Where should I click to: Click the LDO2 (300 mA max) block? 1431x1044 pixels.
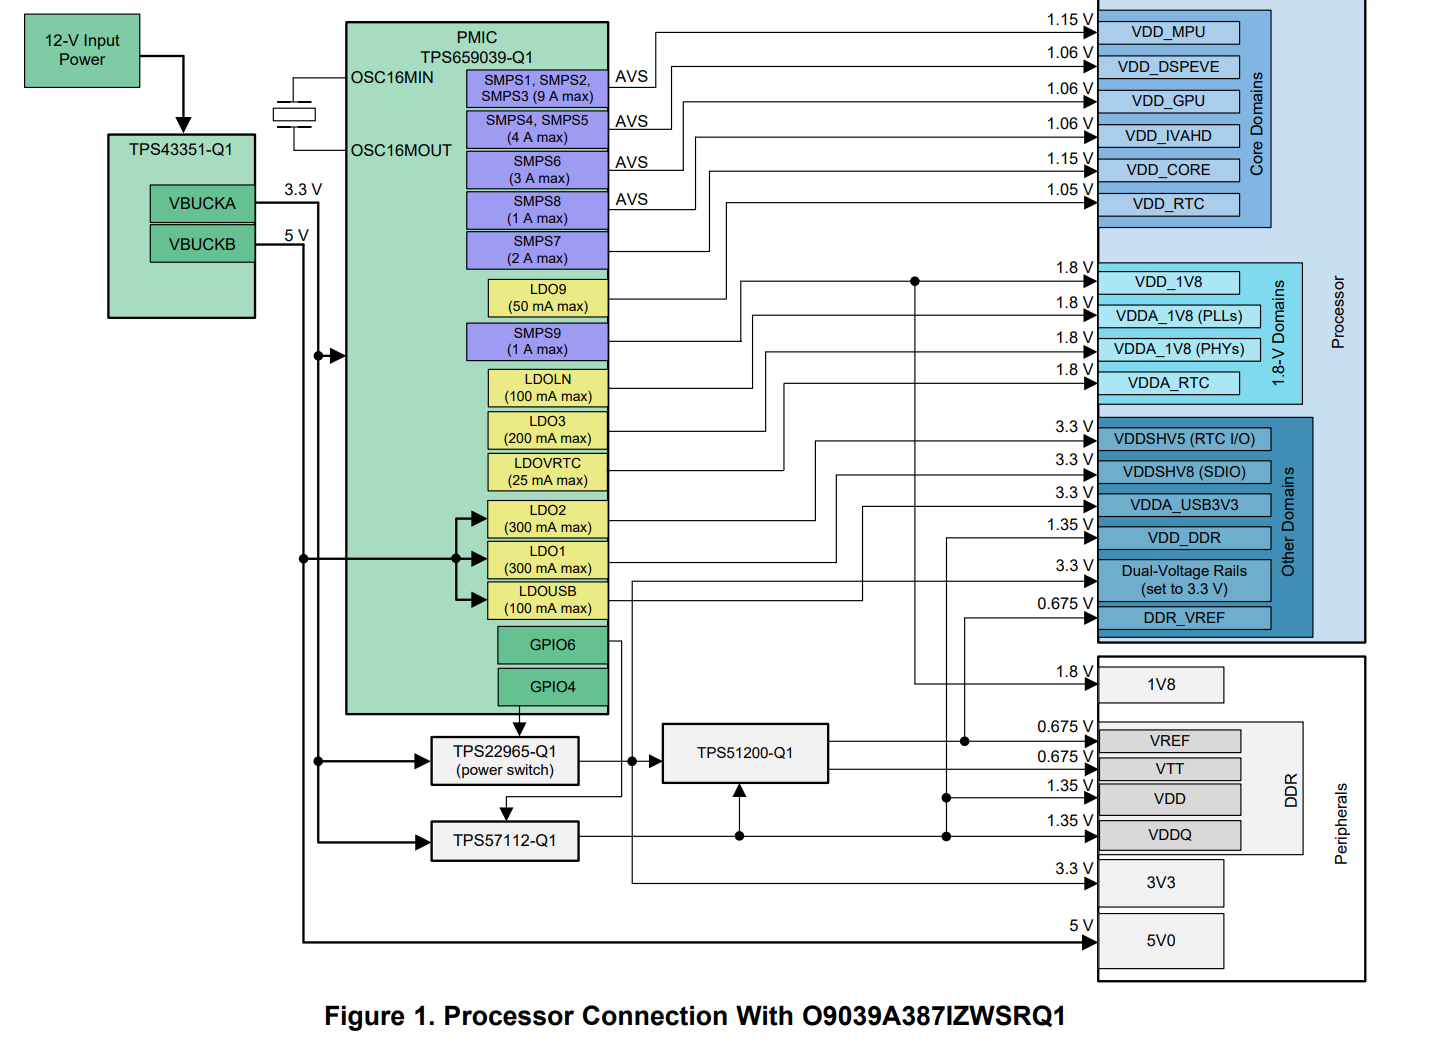[548, 519]
